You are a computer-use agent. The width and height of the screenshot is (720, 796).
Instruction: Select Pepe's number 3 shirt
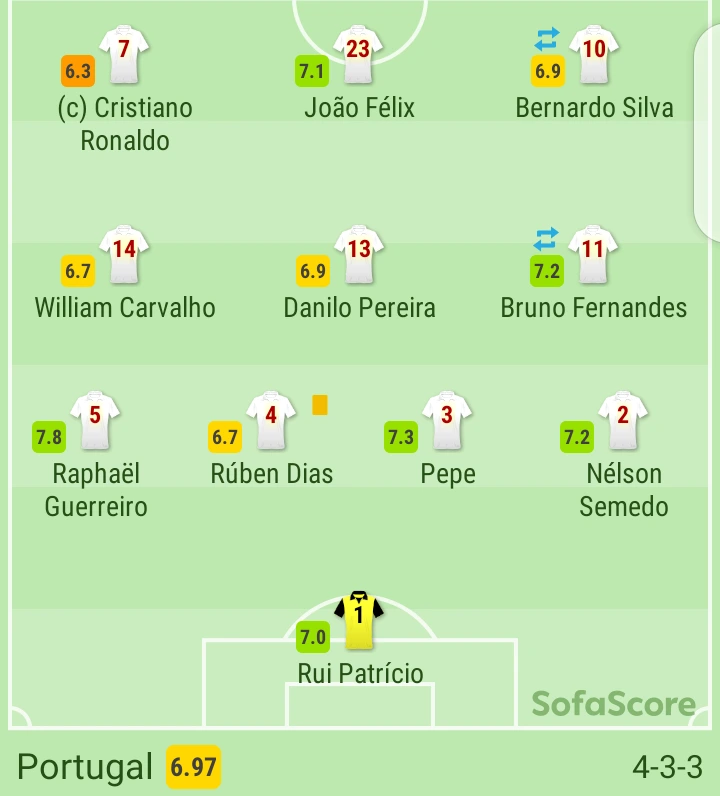click(447, 420)
